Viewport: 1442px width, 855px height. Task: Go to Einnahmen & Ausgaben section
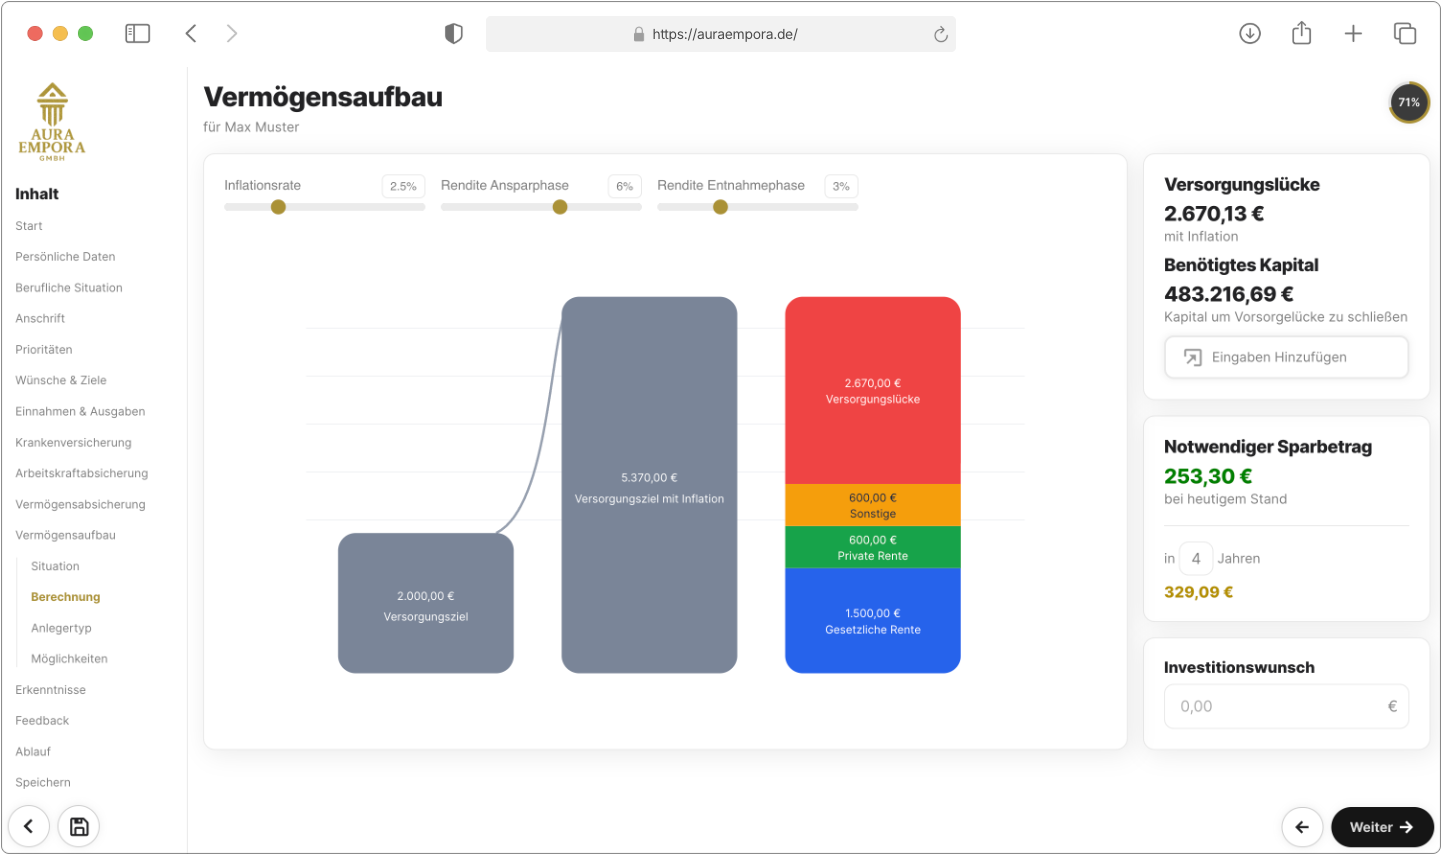(80, 411)
